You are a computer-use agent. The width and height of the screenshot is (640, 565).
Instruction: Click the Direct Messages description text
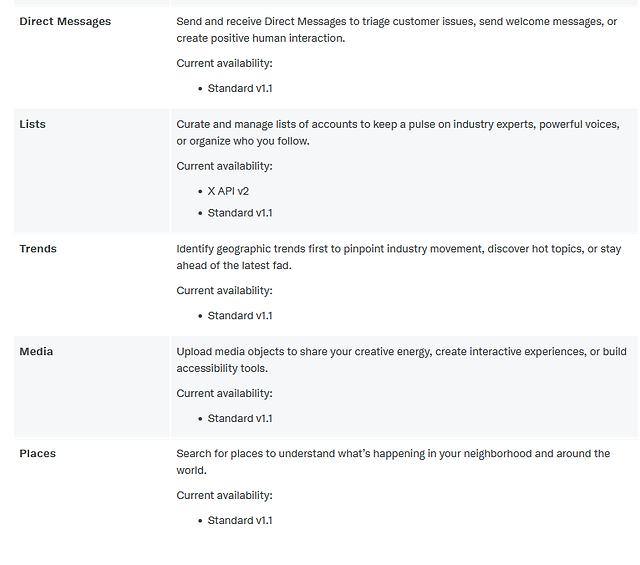397,30
